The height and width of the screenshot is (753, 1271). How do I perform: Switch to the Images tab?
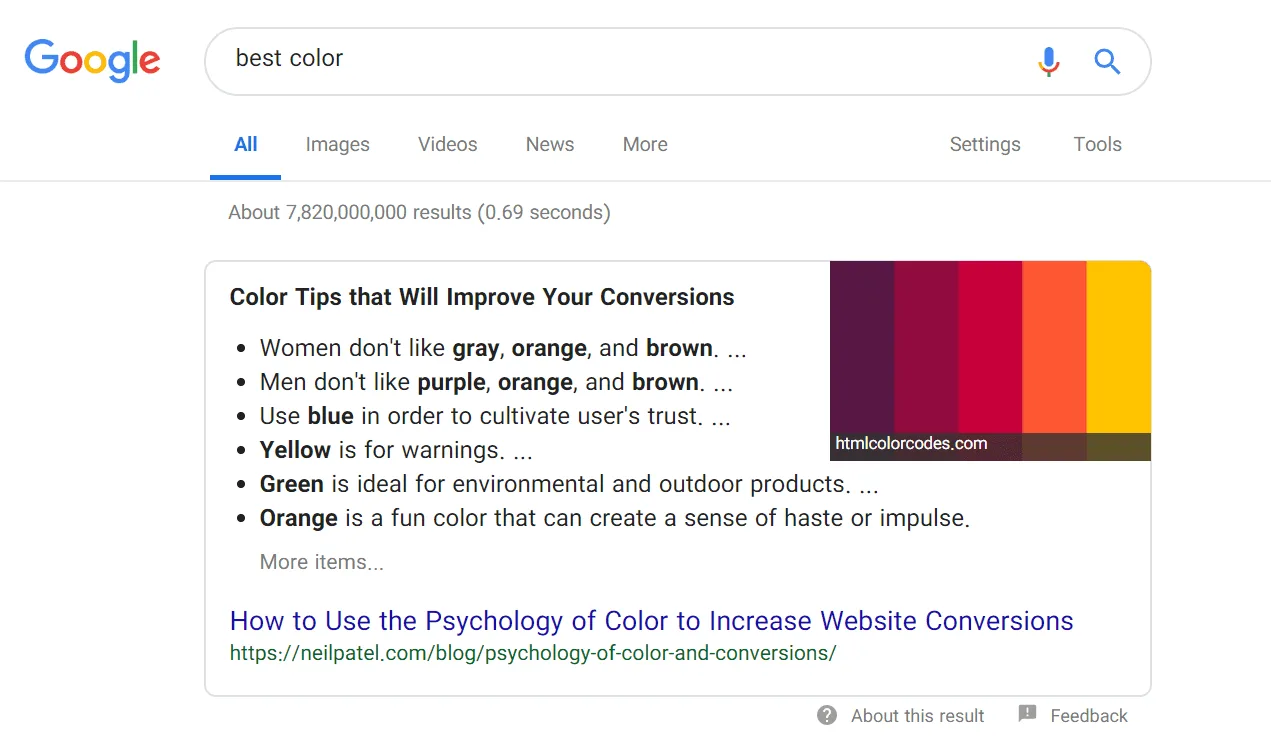[x=337, y=145]
